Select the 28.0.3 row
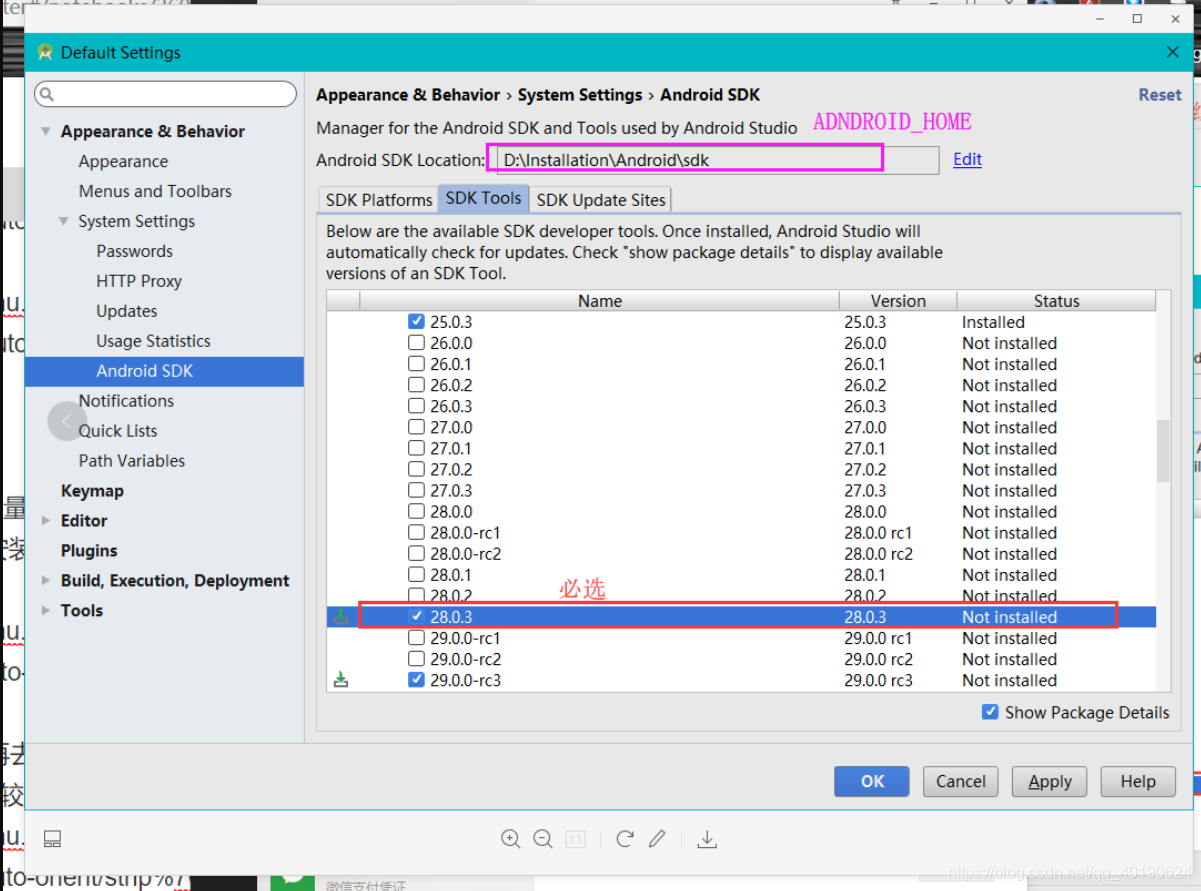Screen dimensions: 1201x891 point(741,617)
